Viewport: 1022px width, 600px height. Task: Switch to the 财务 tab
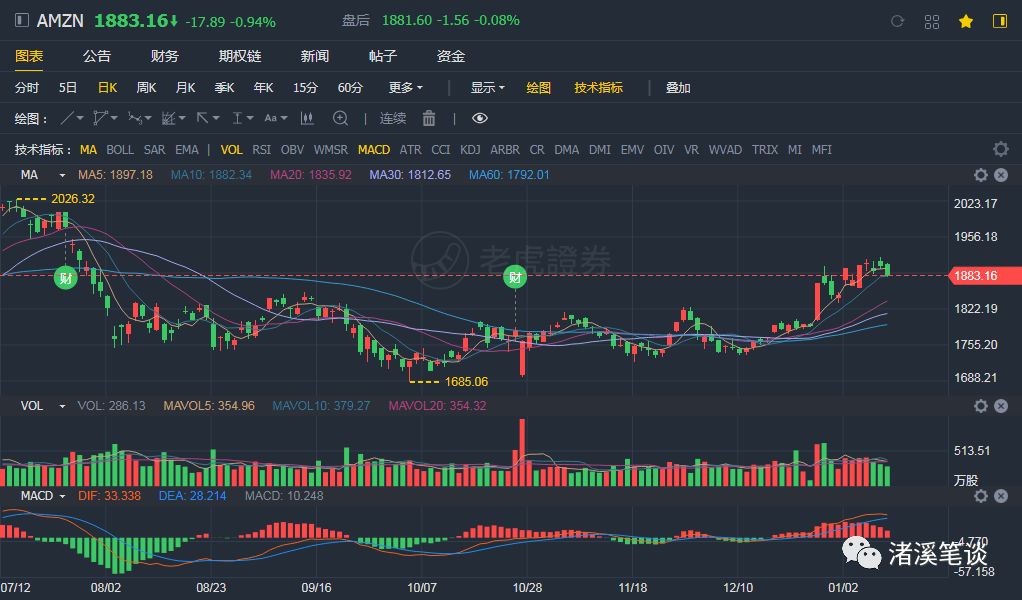click(x=165, y=56)
